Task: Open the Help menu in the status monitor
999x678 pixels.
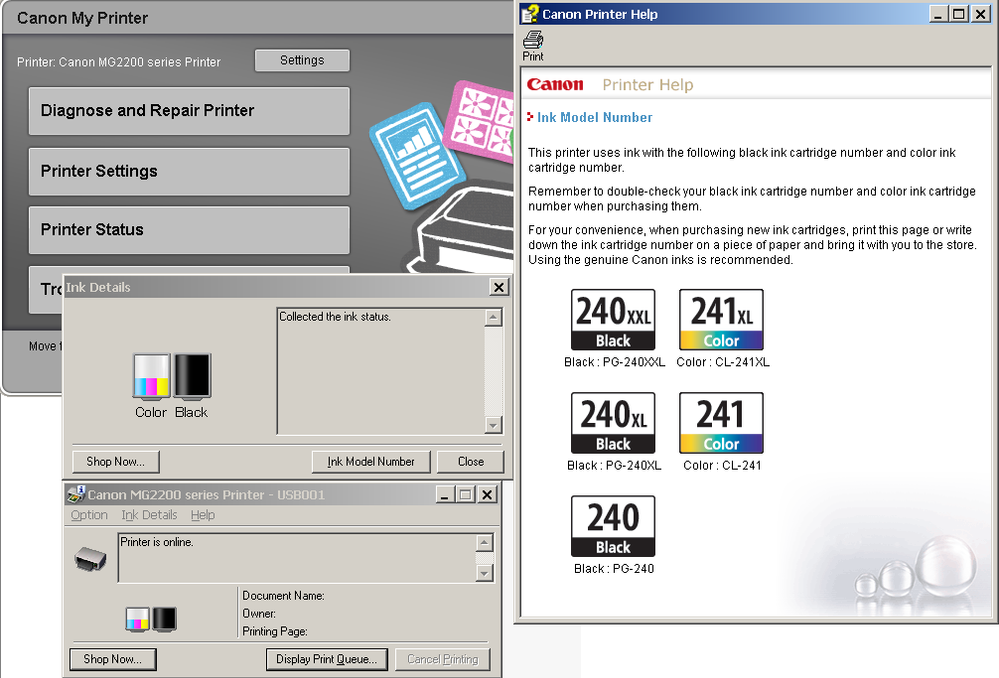Action: click(203, 514)
